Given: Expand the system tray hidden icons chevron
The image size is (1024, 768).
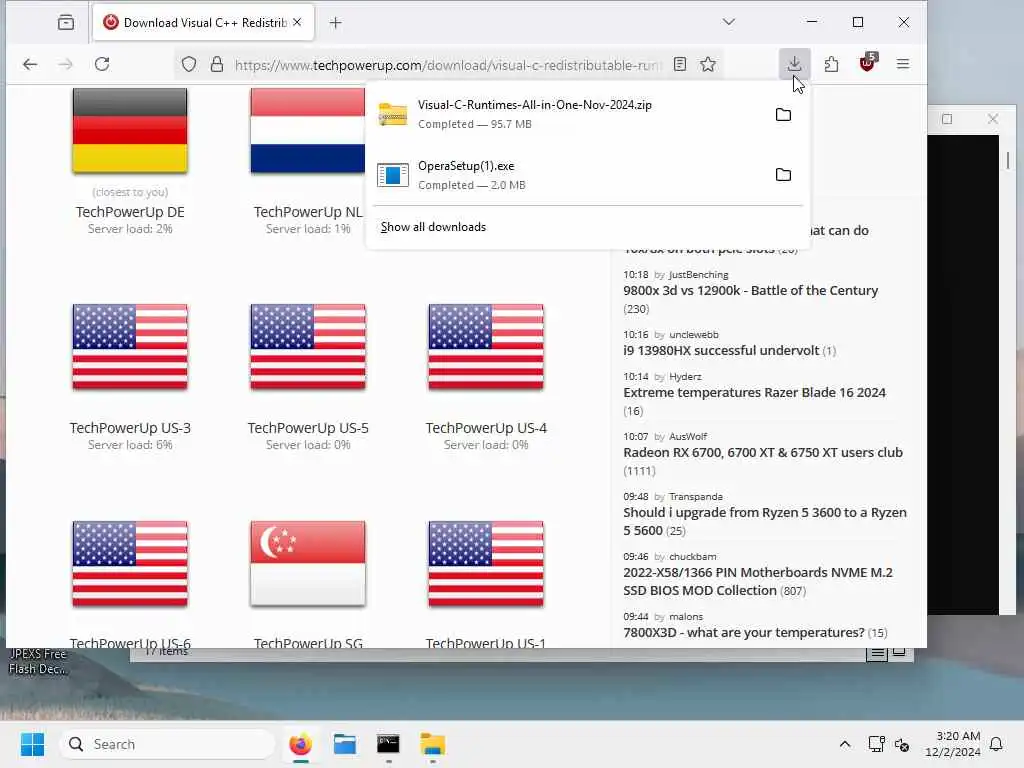Looking at the screenshot, I should 844,744.
